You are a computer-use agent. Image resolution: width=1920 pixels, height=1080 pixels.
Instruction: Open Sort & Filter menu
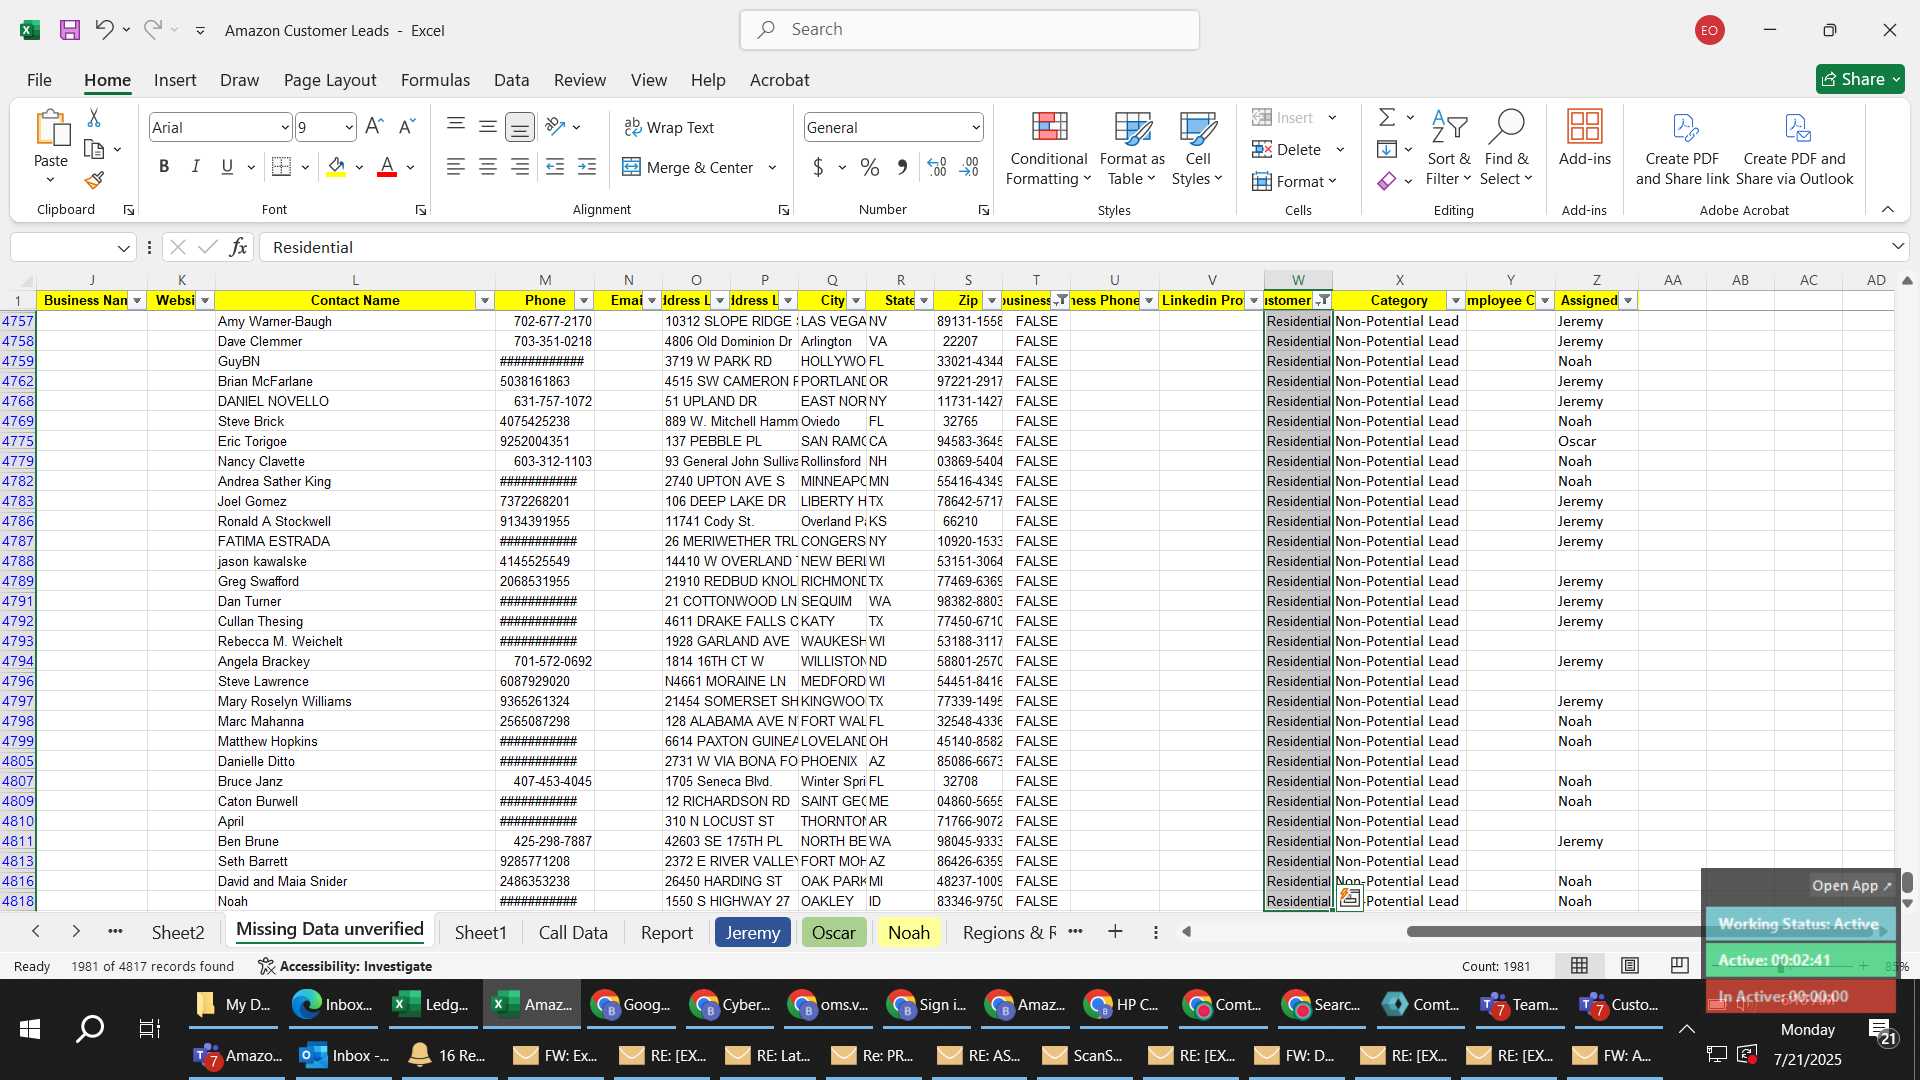pos(1449,149)
